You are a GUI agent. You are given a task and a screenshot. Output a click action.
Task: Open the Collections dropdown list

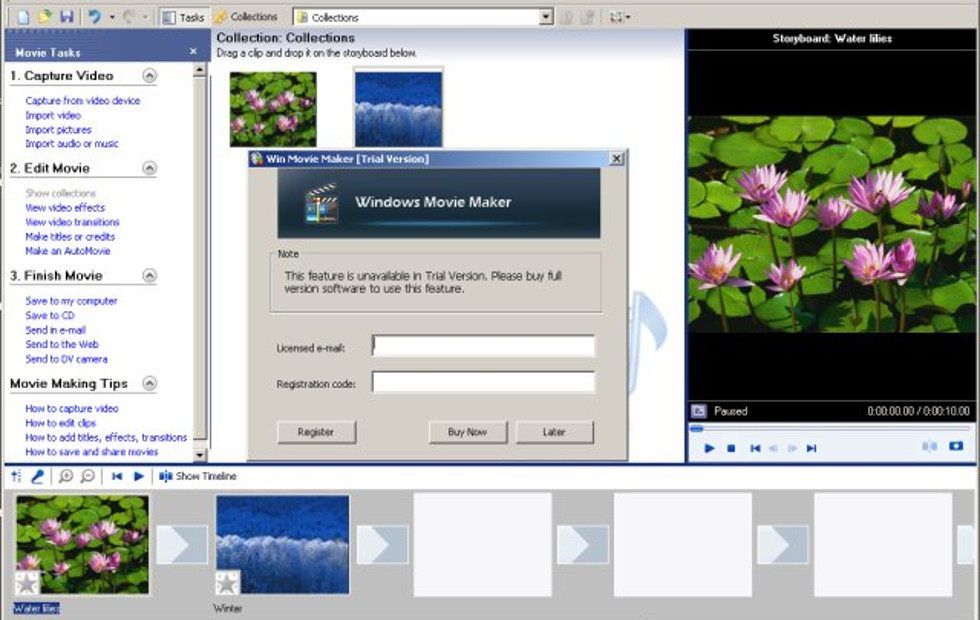click(545, 17)
